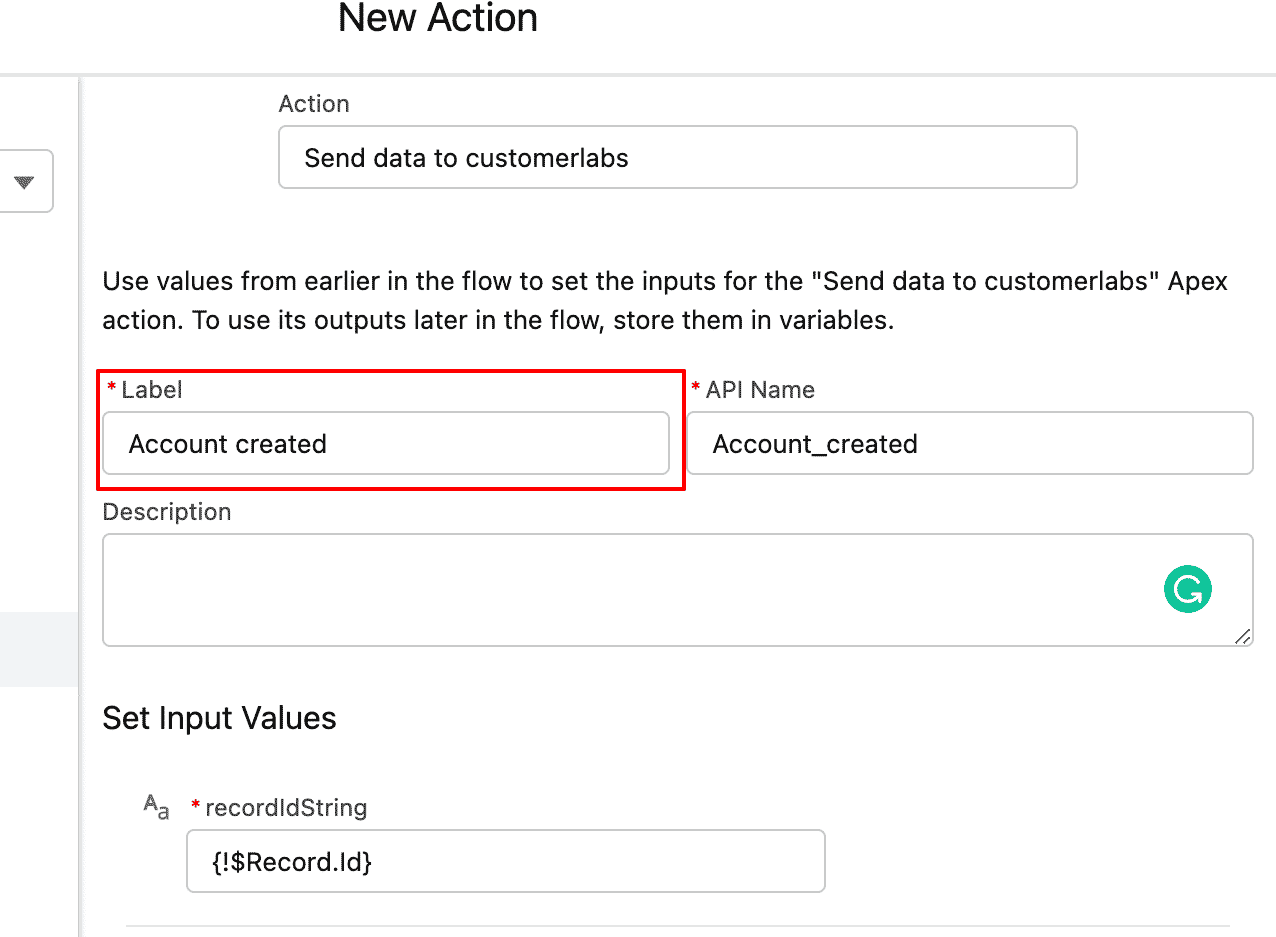Click the recordIdString field '{!$Record.Id}'
This screenshot has height=937, width=1276.
[505, 861]
